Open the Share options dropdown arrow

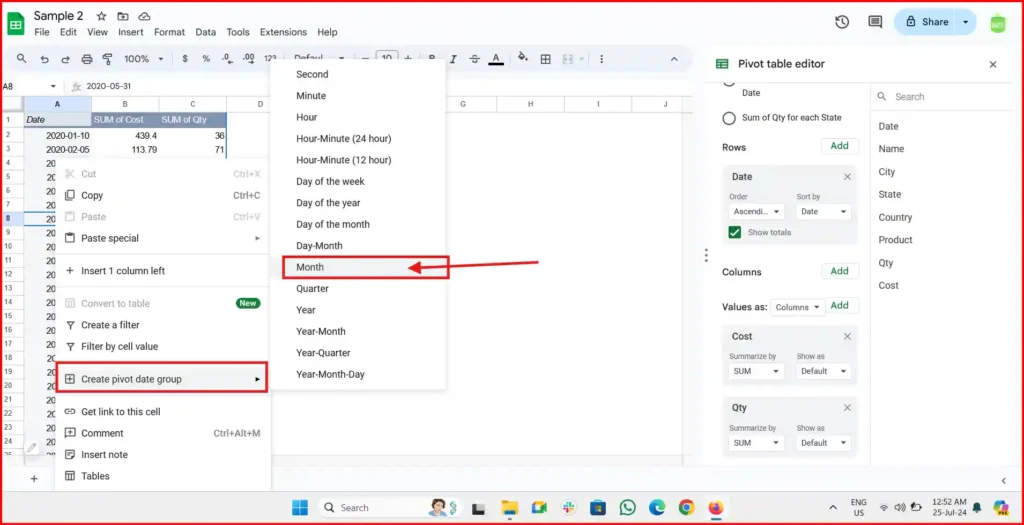click(x=965, y=22)
